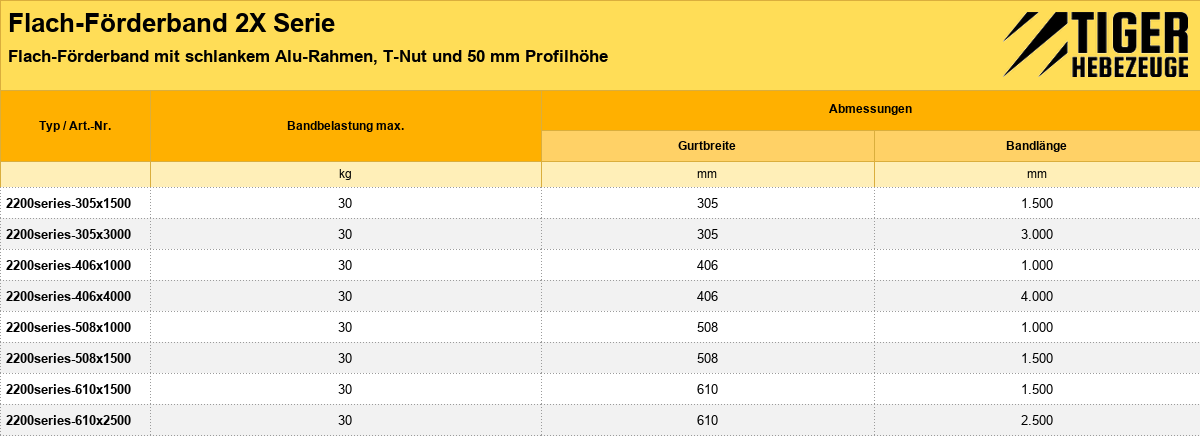The width and height of the screenshot is (1200, 443).
Task: Click the Gurtbreite column header
Action: [708, 145]
